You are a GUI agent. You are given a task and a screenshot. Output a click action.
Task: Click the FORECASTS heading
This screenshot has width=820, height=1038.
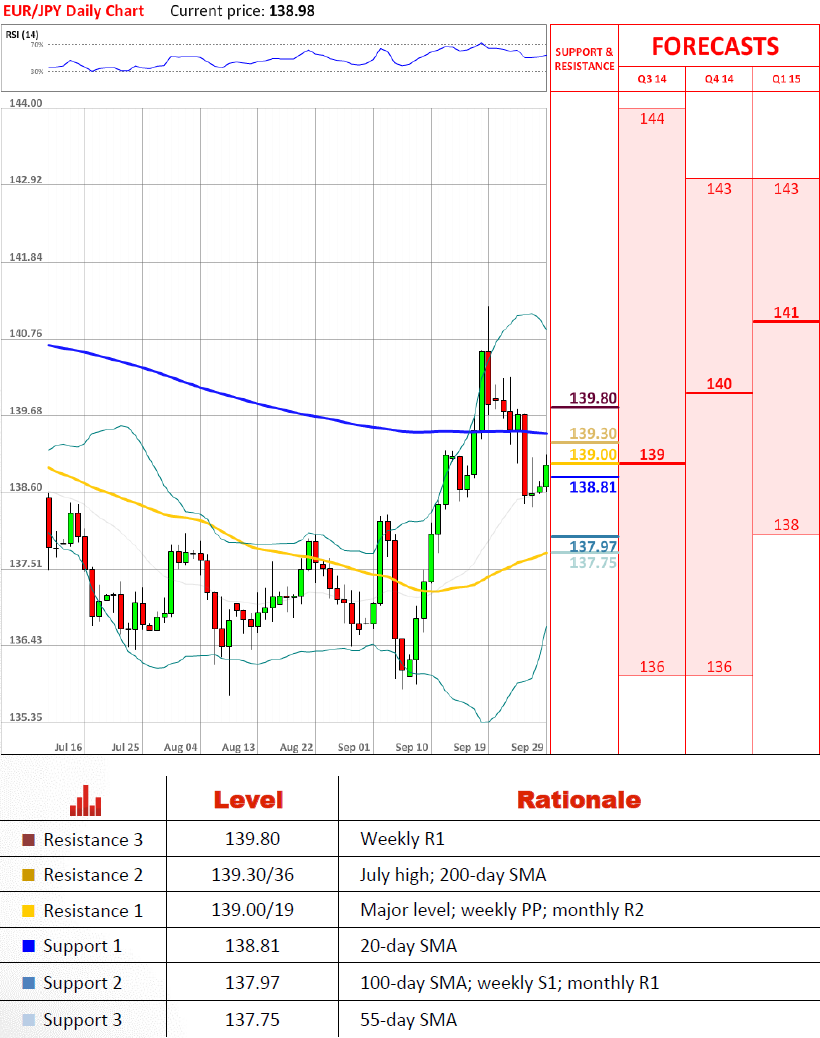[715, 46]
